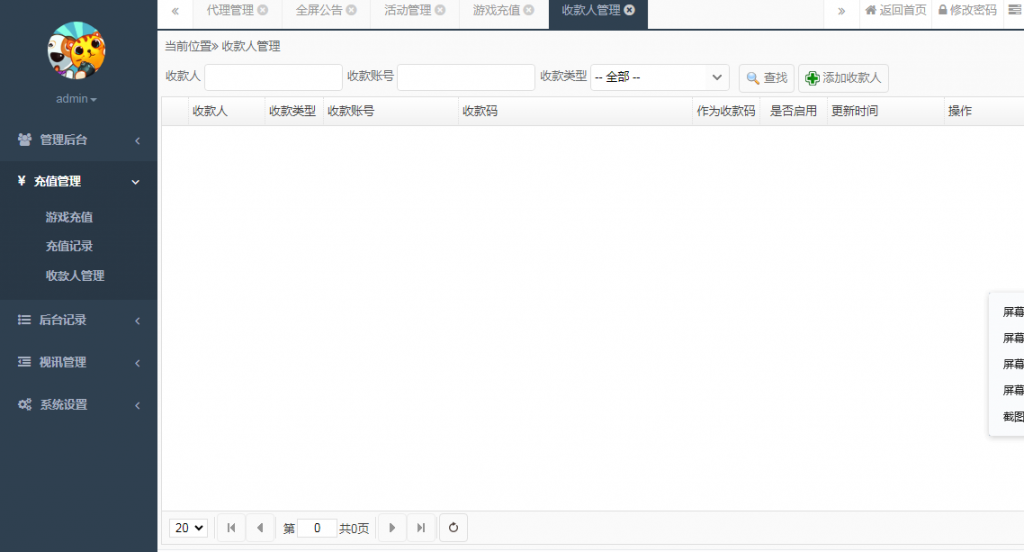Click the magnifier 查找 search button

(766, 78)
